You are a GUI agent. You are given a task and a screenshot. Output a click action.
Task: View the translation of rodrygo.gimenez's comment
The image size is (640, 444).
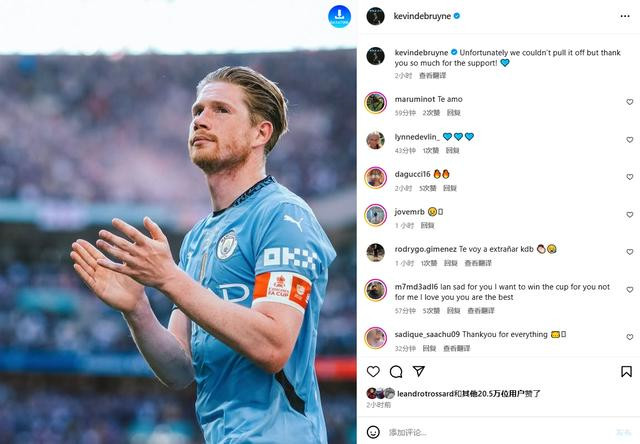click(478, 263)
